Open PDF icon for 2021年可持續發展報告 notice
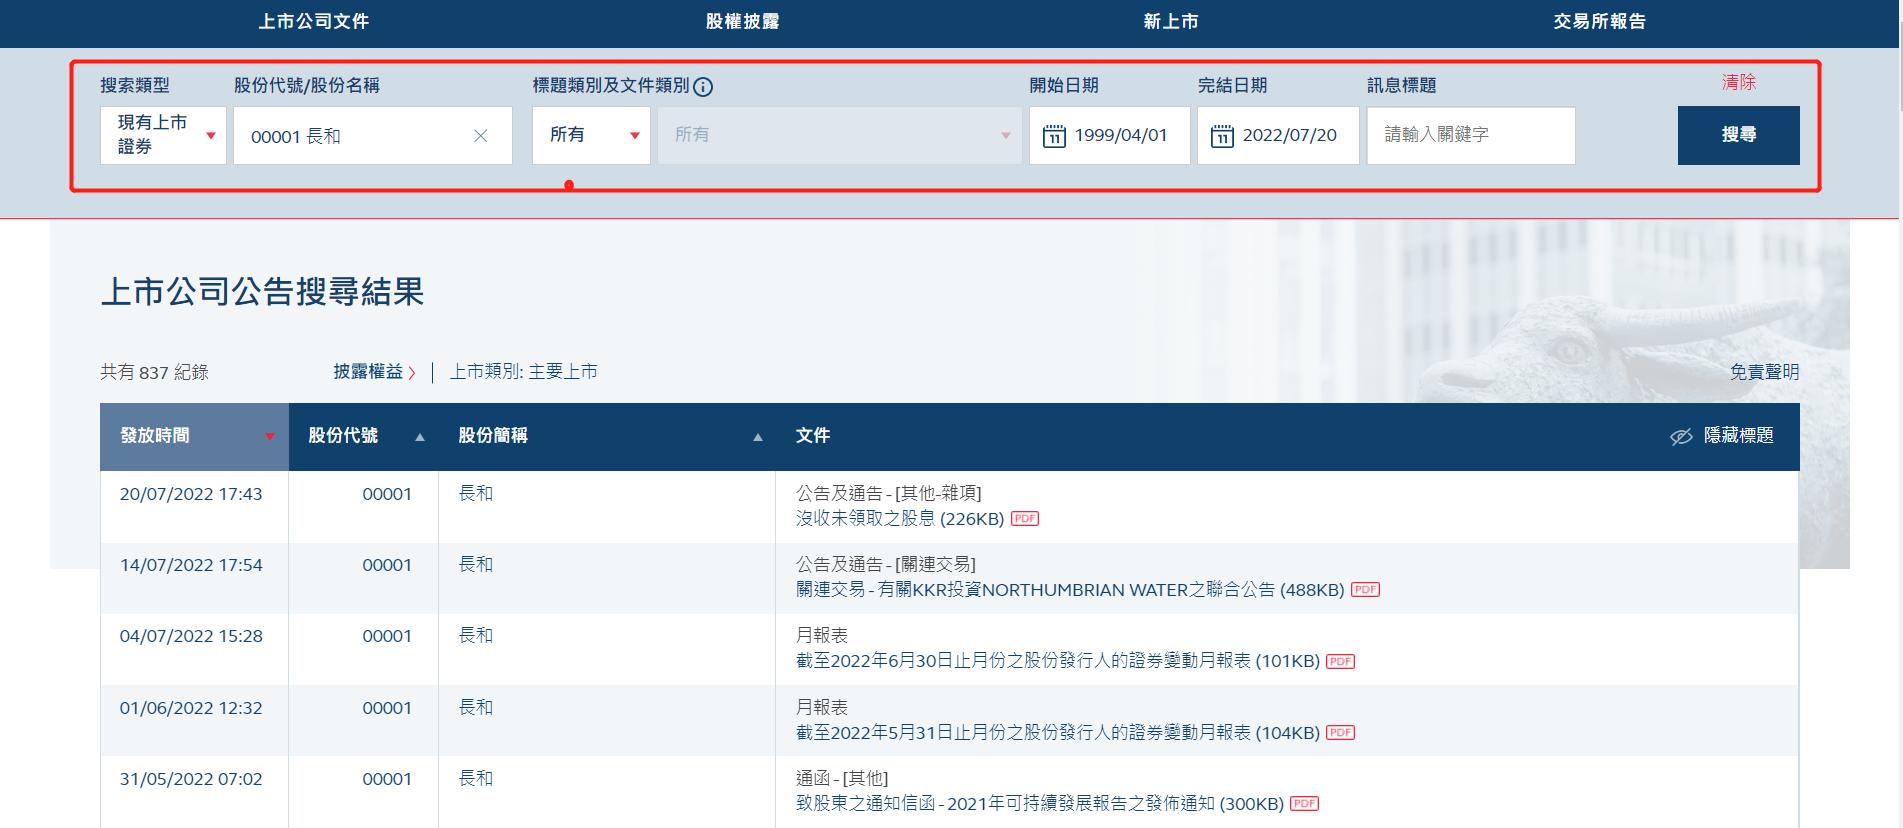This screenshot has width=1903, height=828. coord(1304,804)
